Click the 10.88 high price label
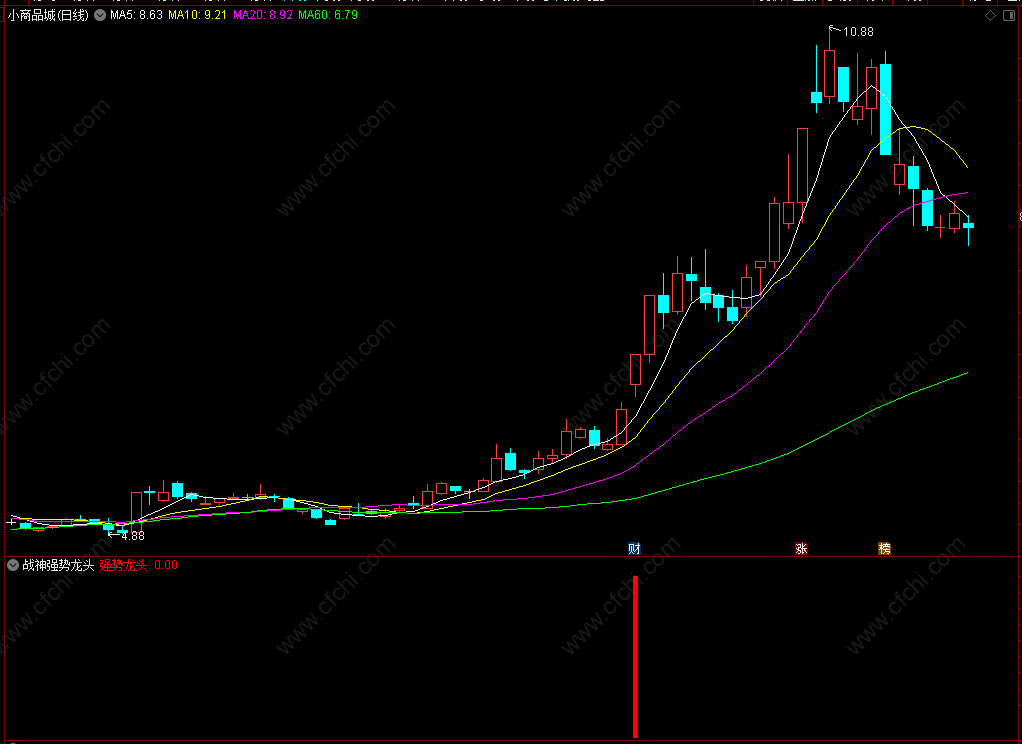The width and height of the screenshot is (1022, 744). pyautogui.click(x=858, y=31)
